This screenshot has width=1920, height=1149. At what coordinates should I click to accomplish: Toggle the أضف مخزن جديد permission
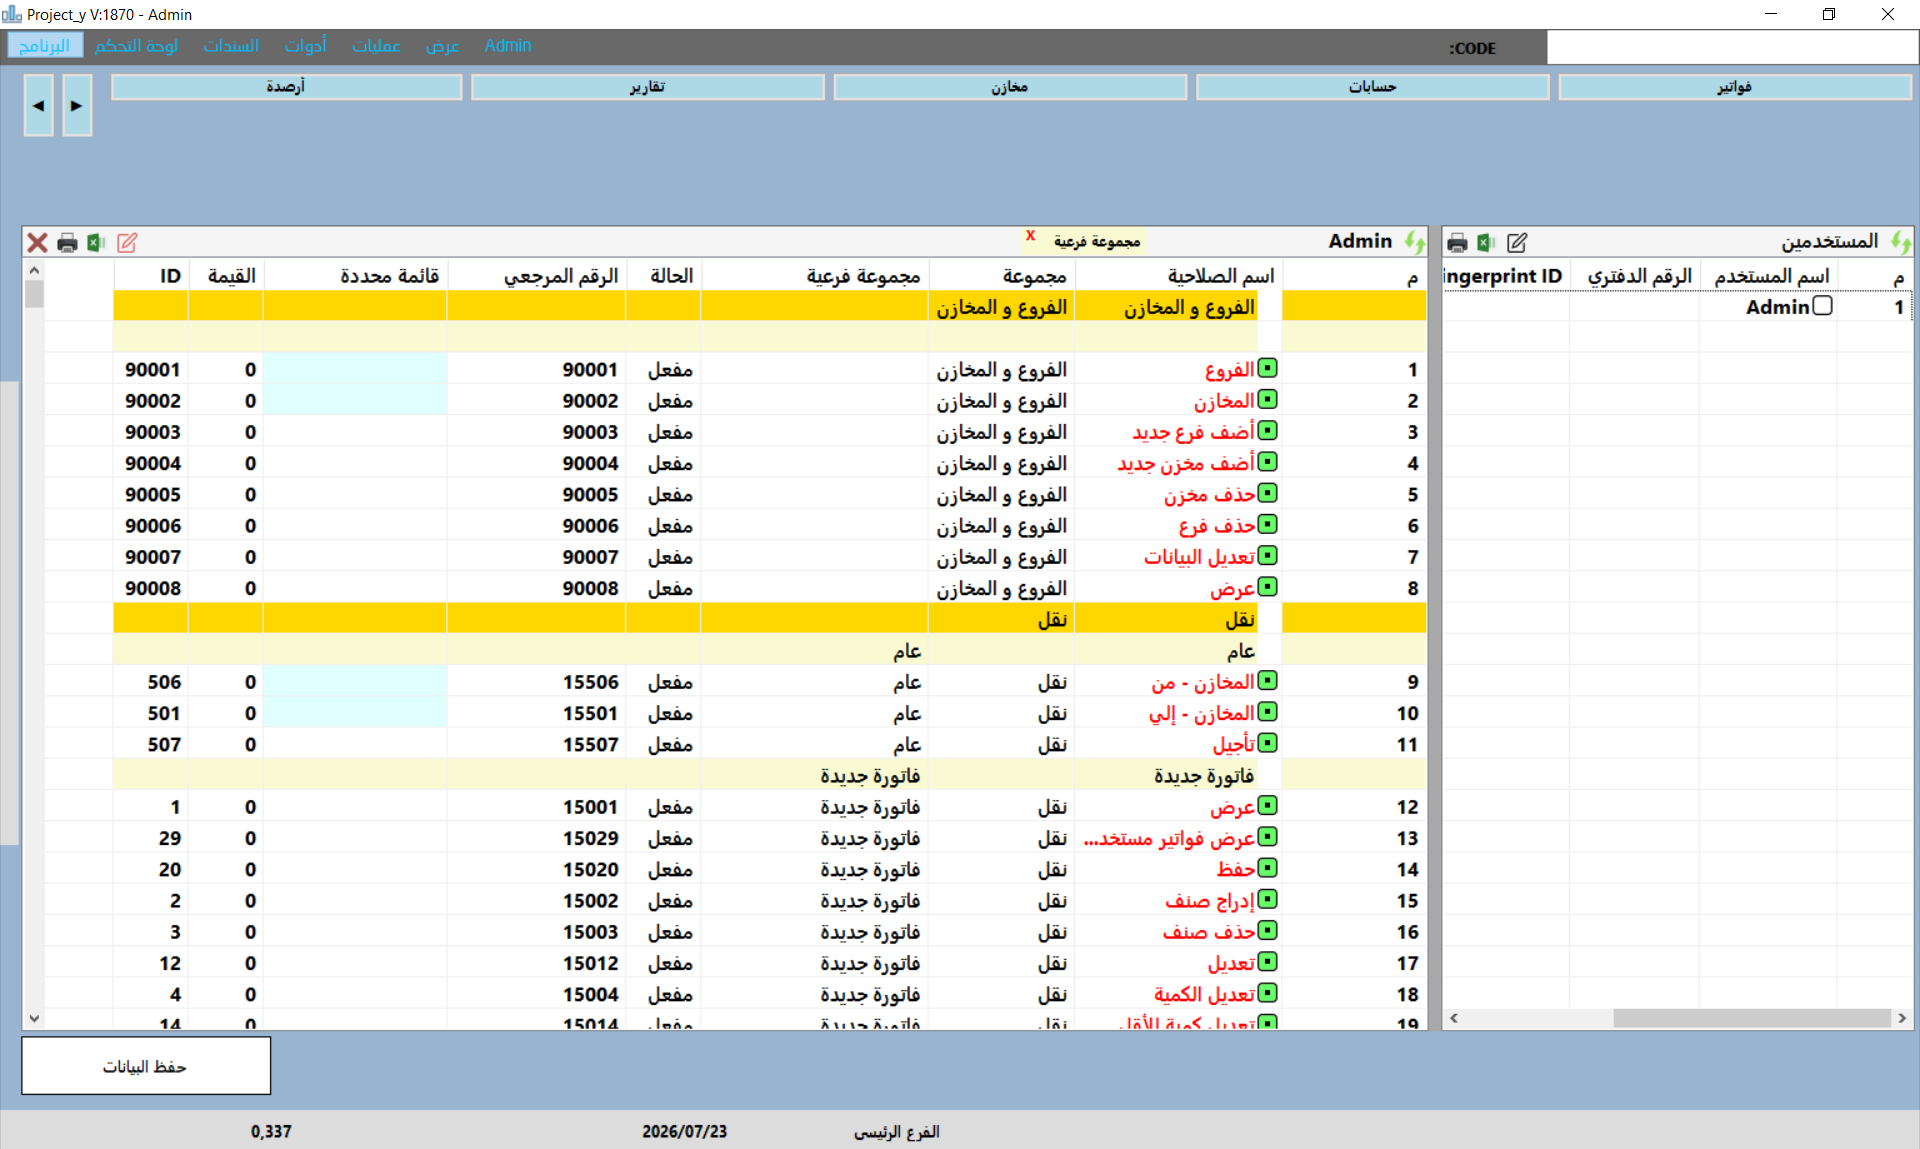tap(1267, 462)
